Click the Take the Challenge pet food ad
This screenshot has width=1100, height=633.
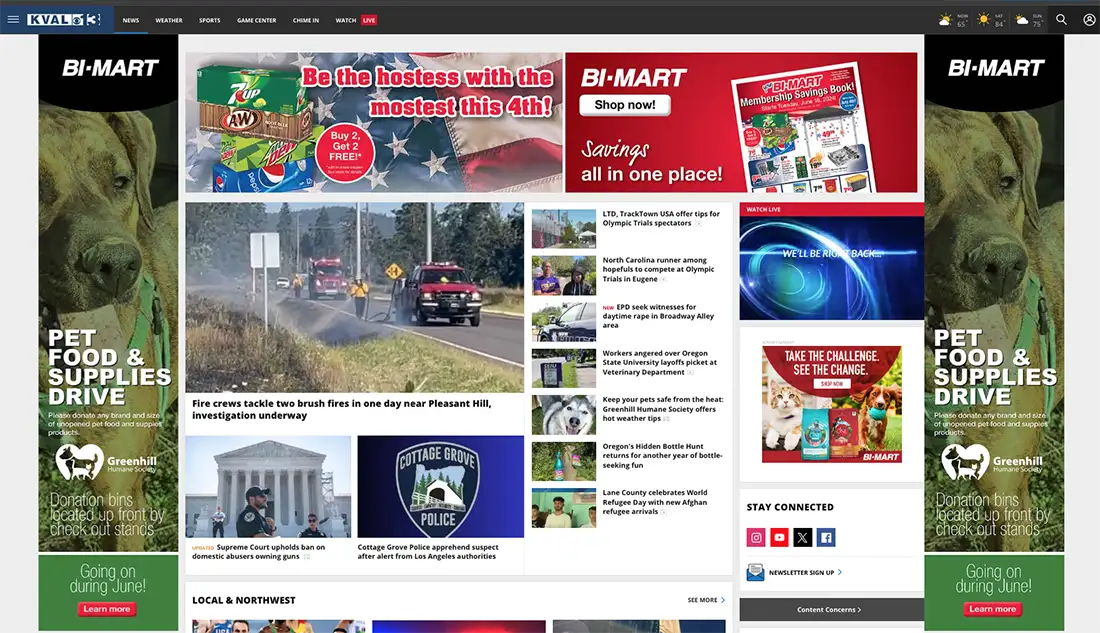[x=831, y=404]
